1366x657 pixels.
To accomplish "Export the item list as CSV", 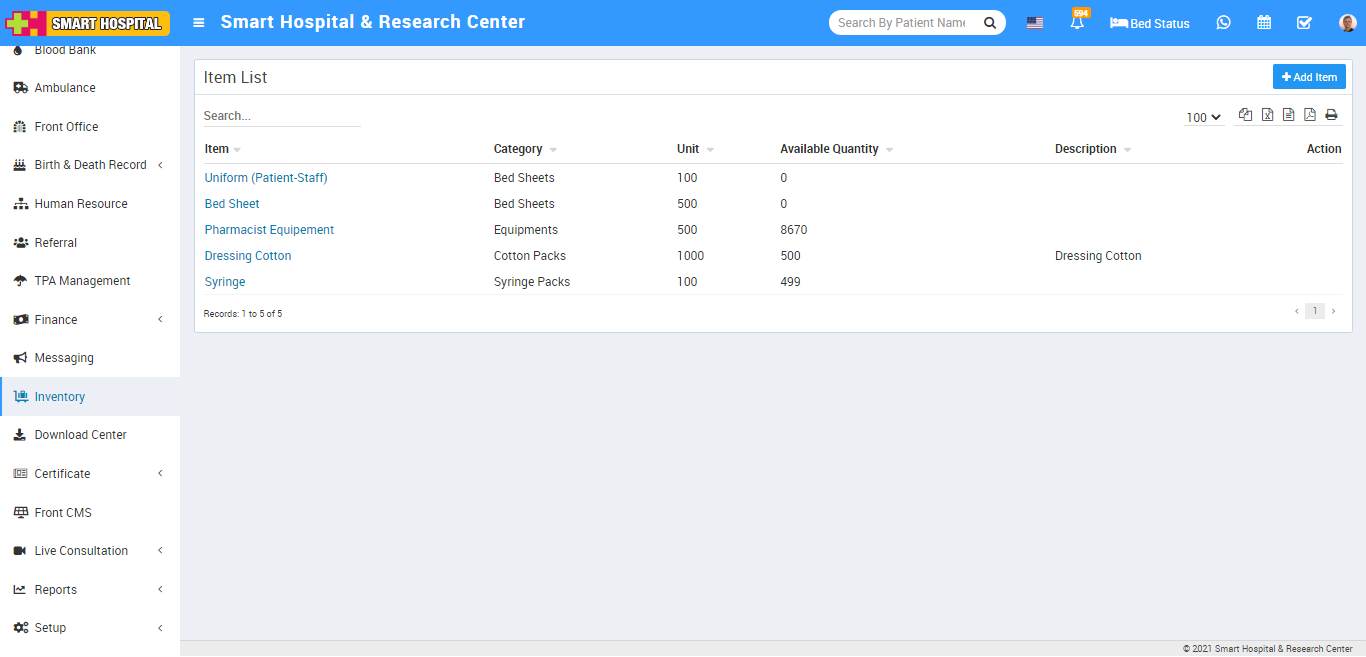I will [x=1288, y=115].
